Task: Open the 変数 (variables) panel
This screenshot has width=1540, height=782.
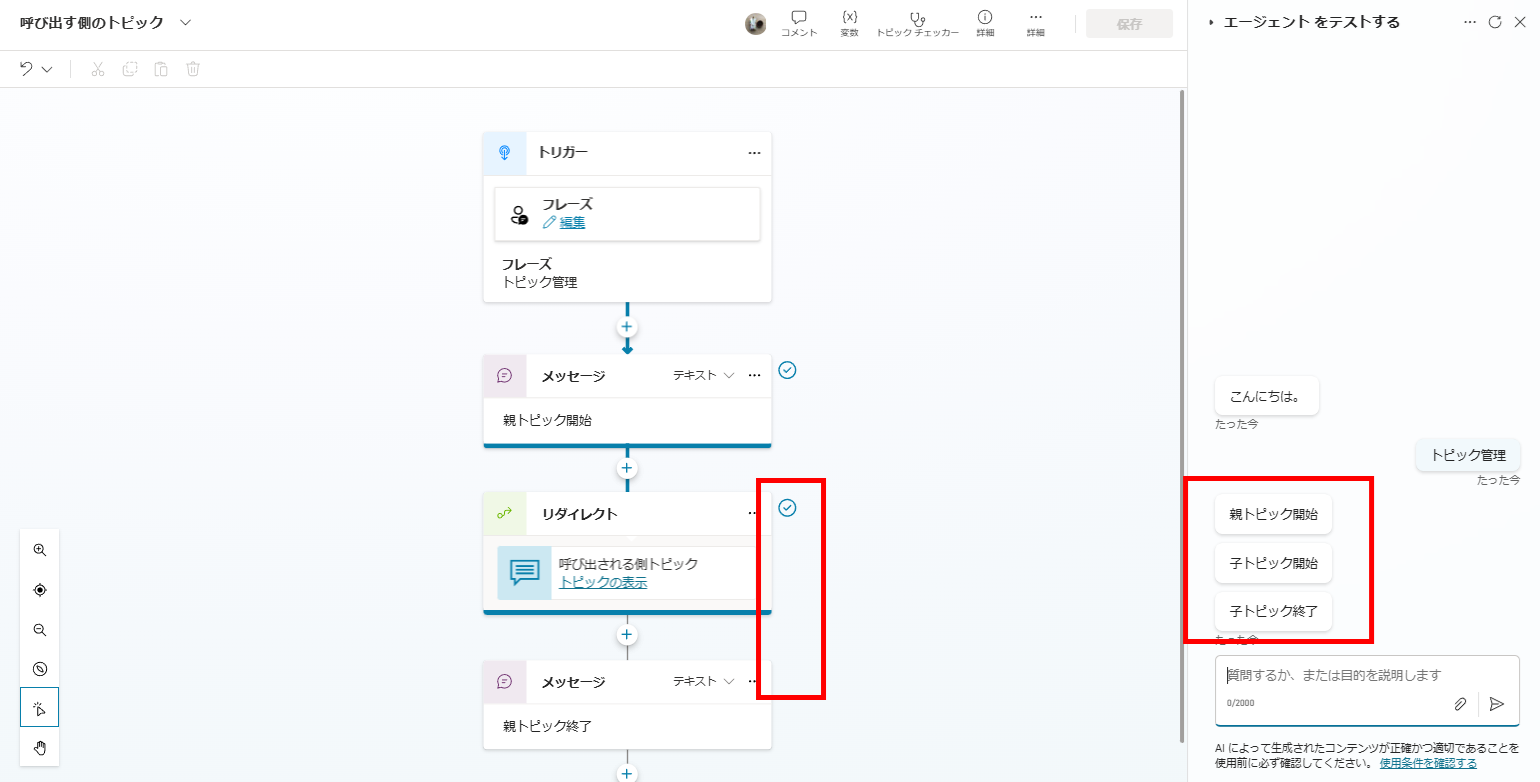Action: pos(849,24)
